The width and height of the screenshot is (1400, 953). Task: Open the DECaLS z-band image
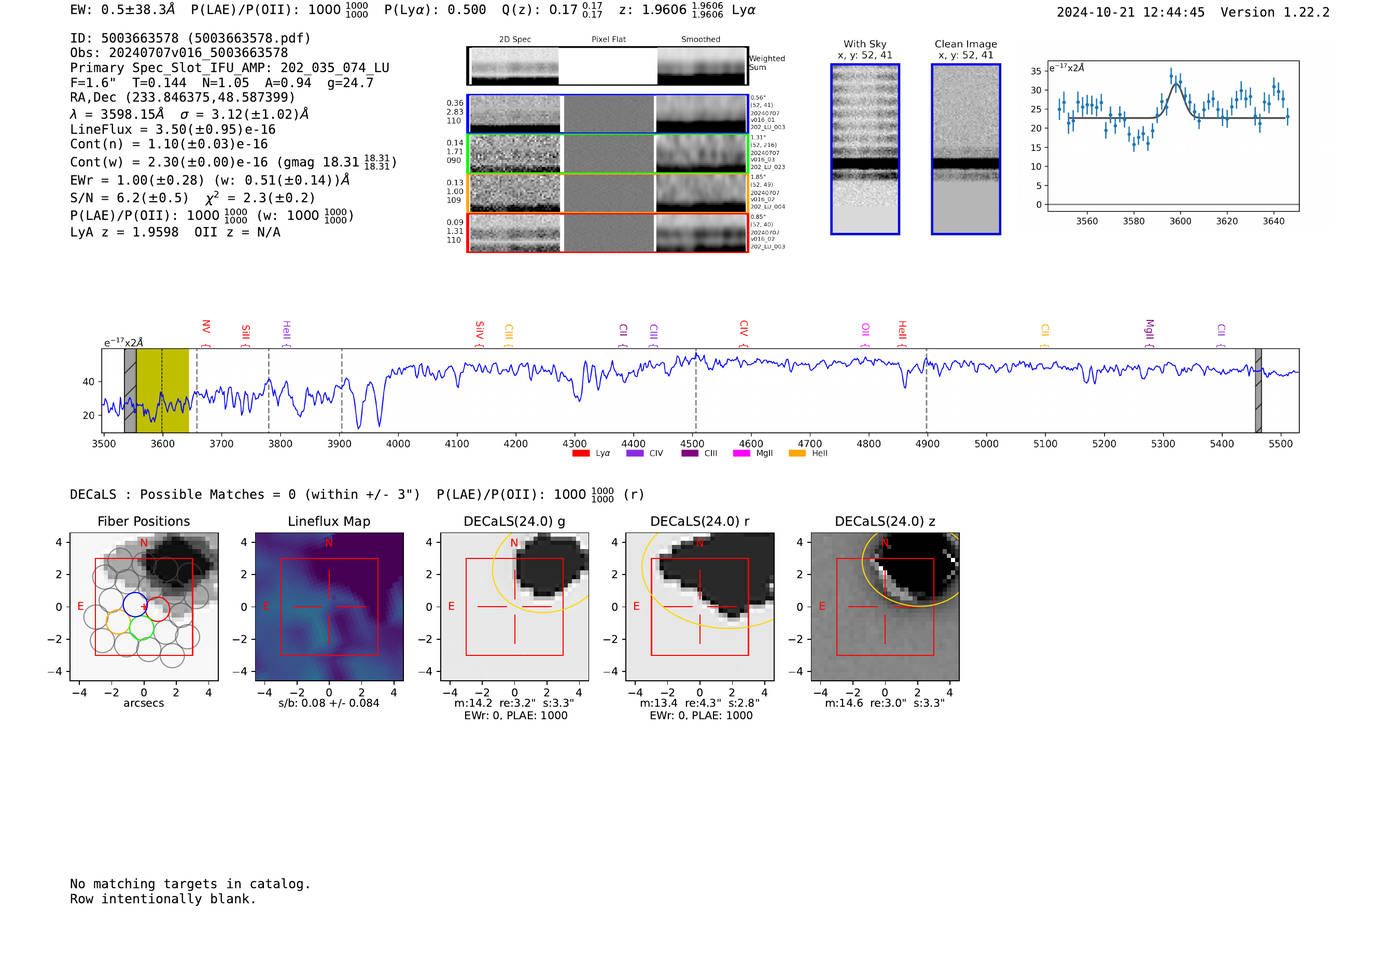(x=884, y=606)
